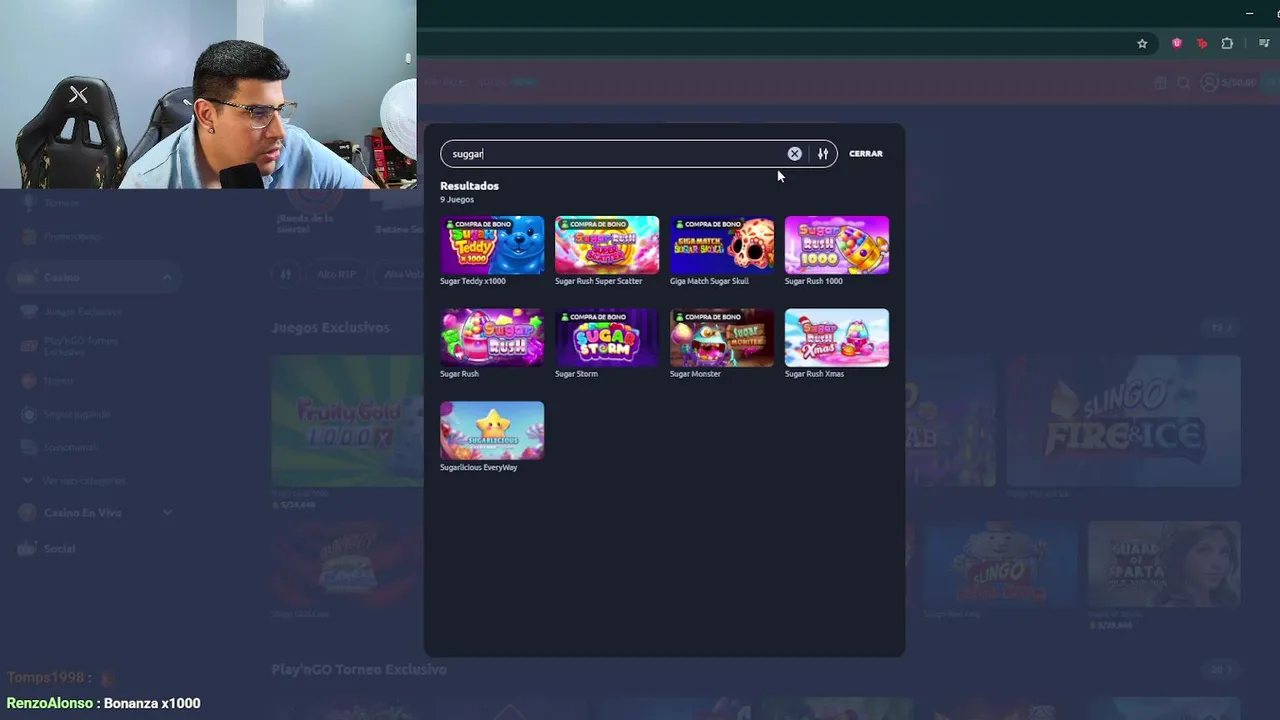Launch the Sugar Rush Xmas game tile
Image resolution: width=1280 pixels, height=720 pixels.
click(x=837, y=338)
